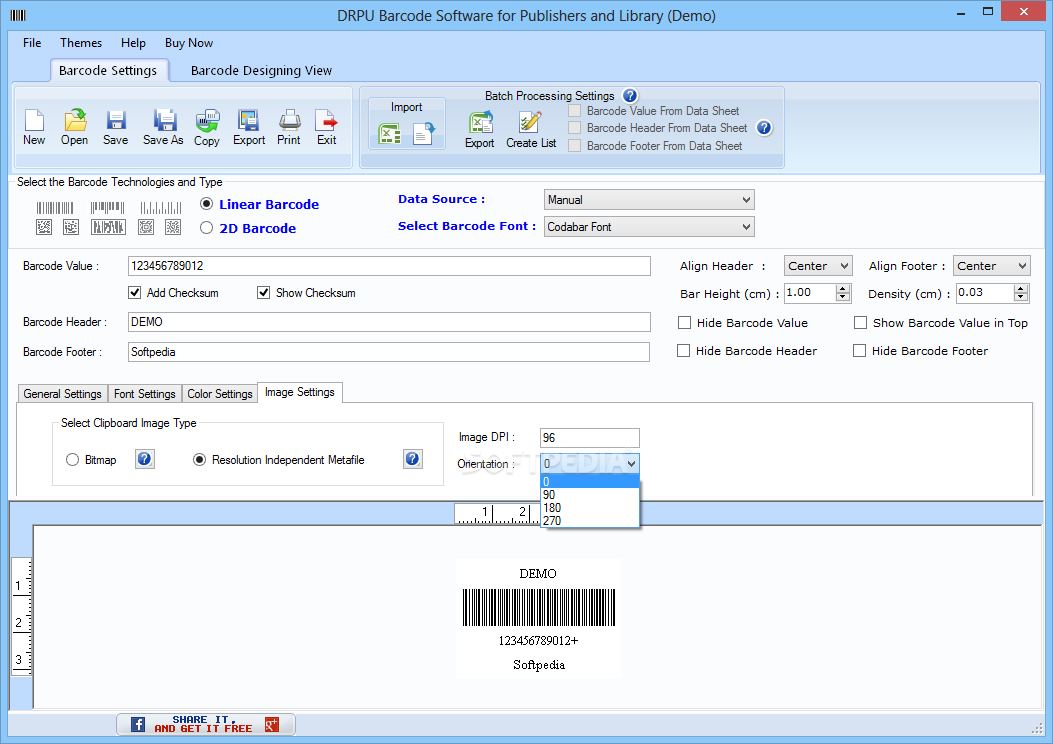Switch to General Settings tab
1053x744 pixels.
[62, 393]
